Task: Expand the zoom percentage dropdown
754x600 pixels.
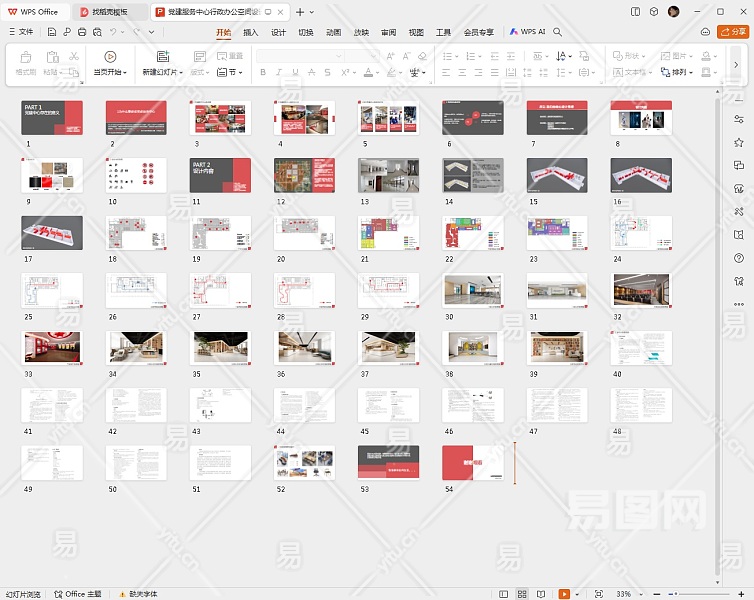Action: click(642, 594)
